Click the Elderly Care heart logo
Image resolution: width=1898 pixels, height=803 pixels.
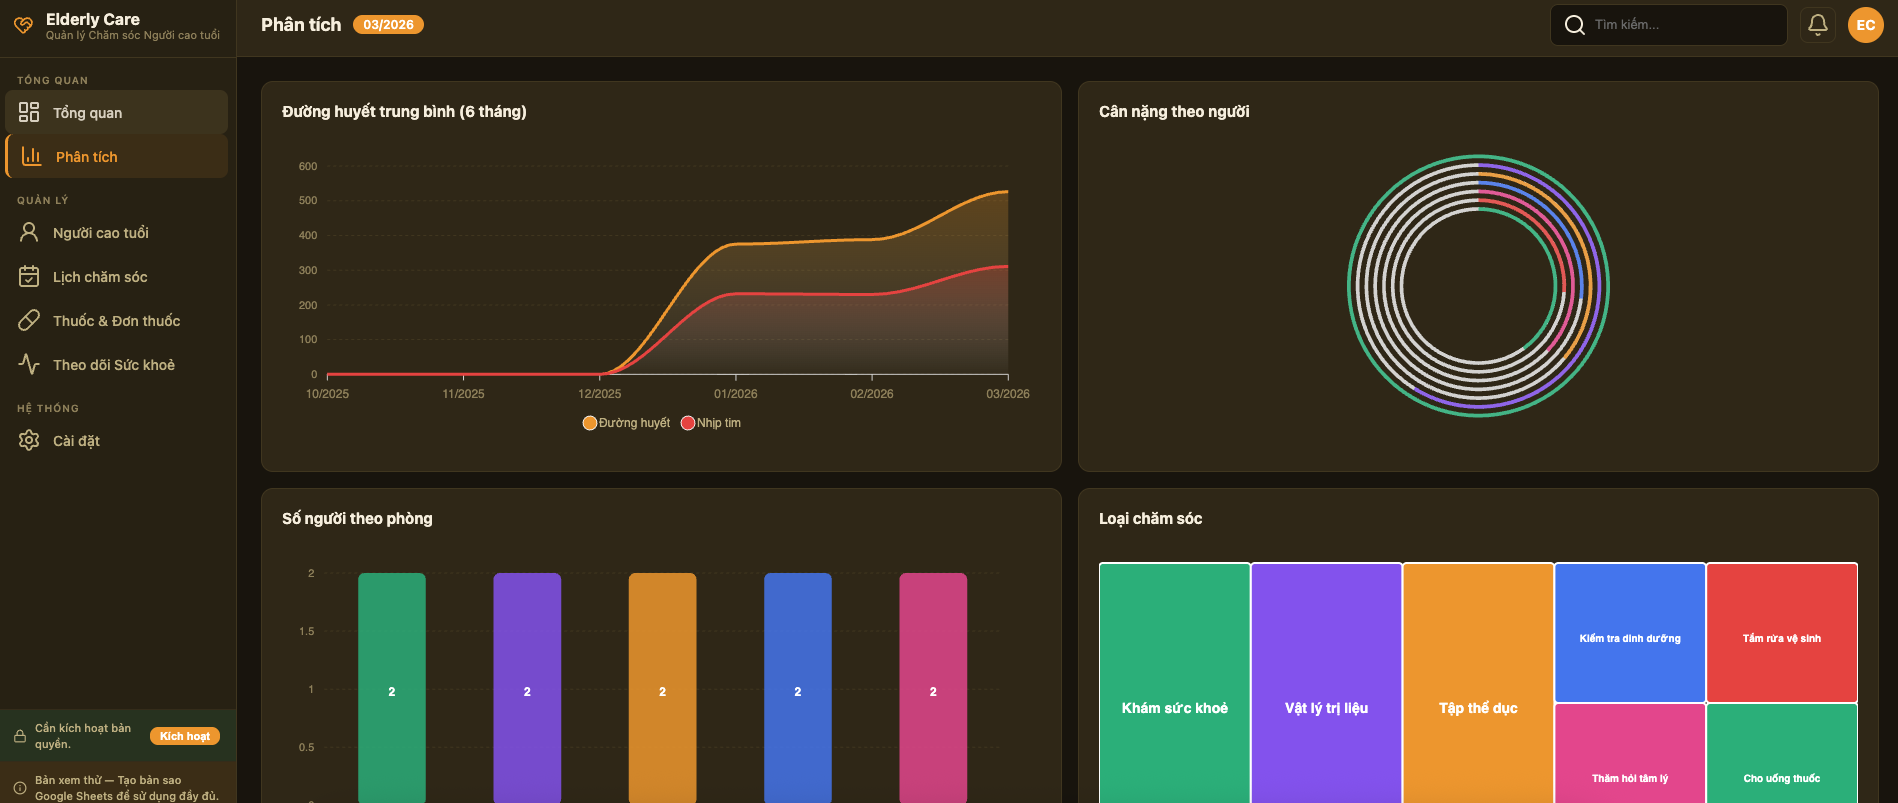(x=23, y=25)
